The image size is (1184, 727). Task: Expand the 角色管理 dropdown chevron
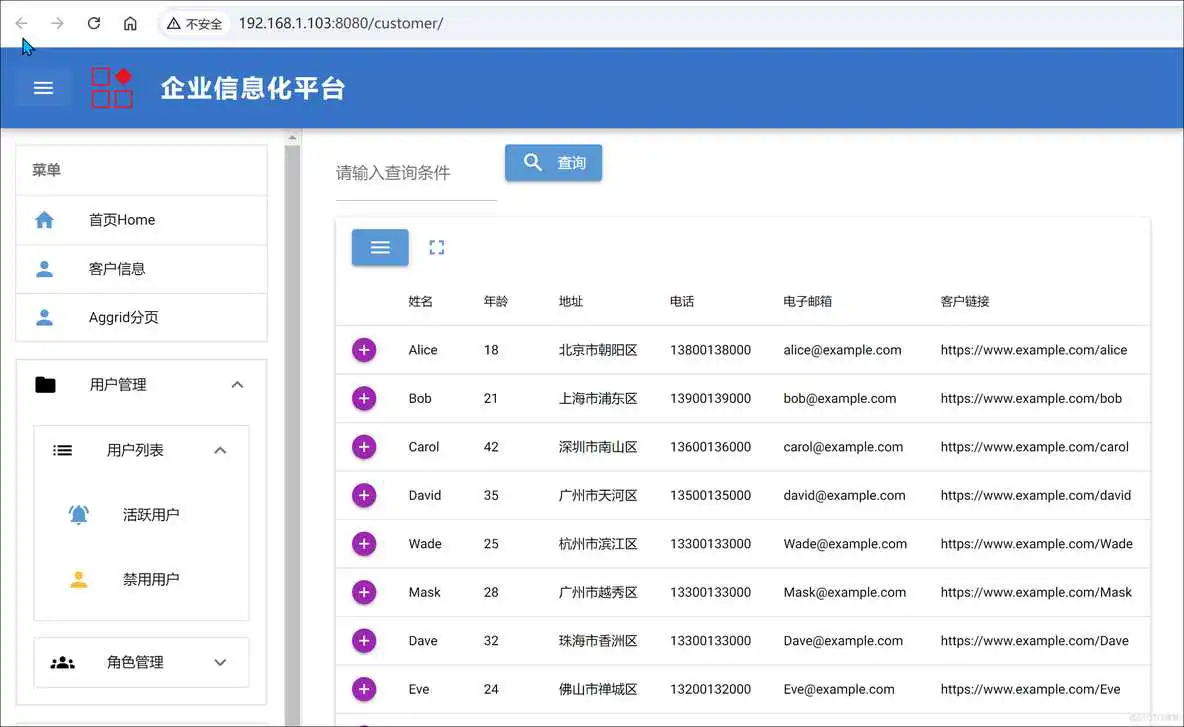(222, 661)
